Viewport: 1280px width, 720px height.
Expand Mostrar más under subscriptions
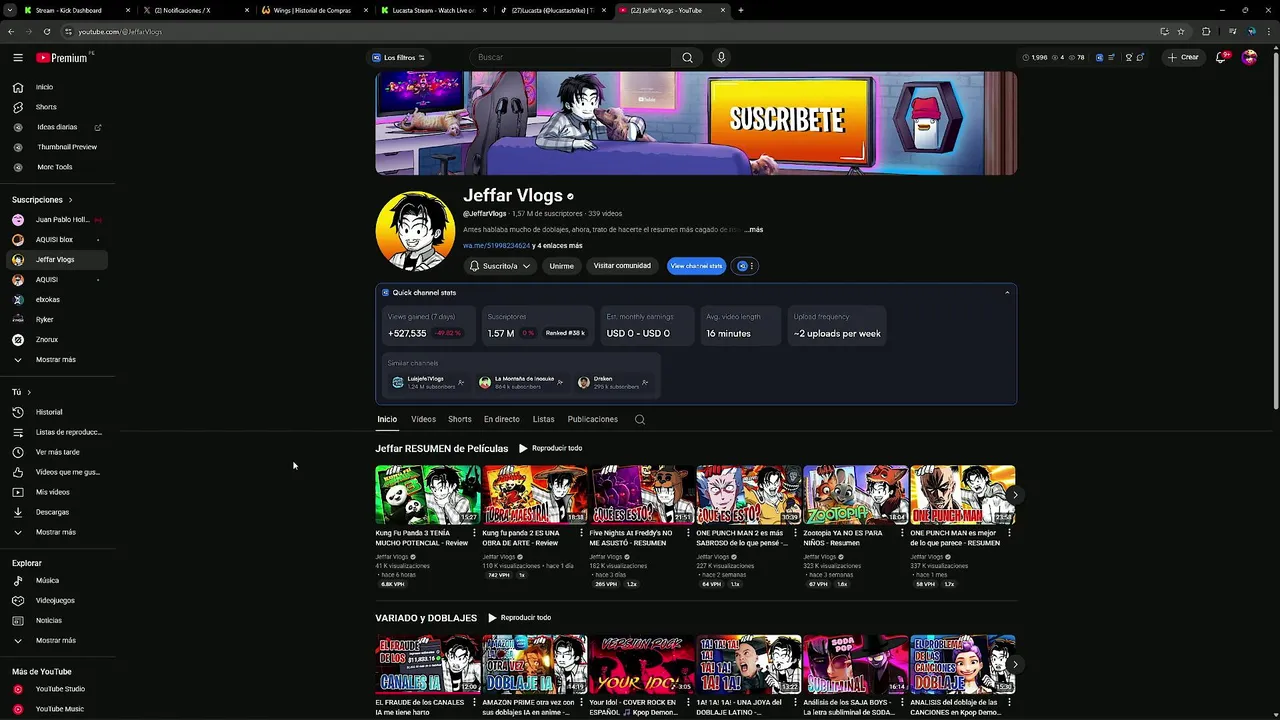pyautogui.click(x=57, y=359)
